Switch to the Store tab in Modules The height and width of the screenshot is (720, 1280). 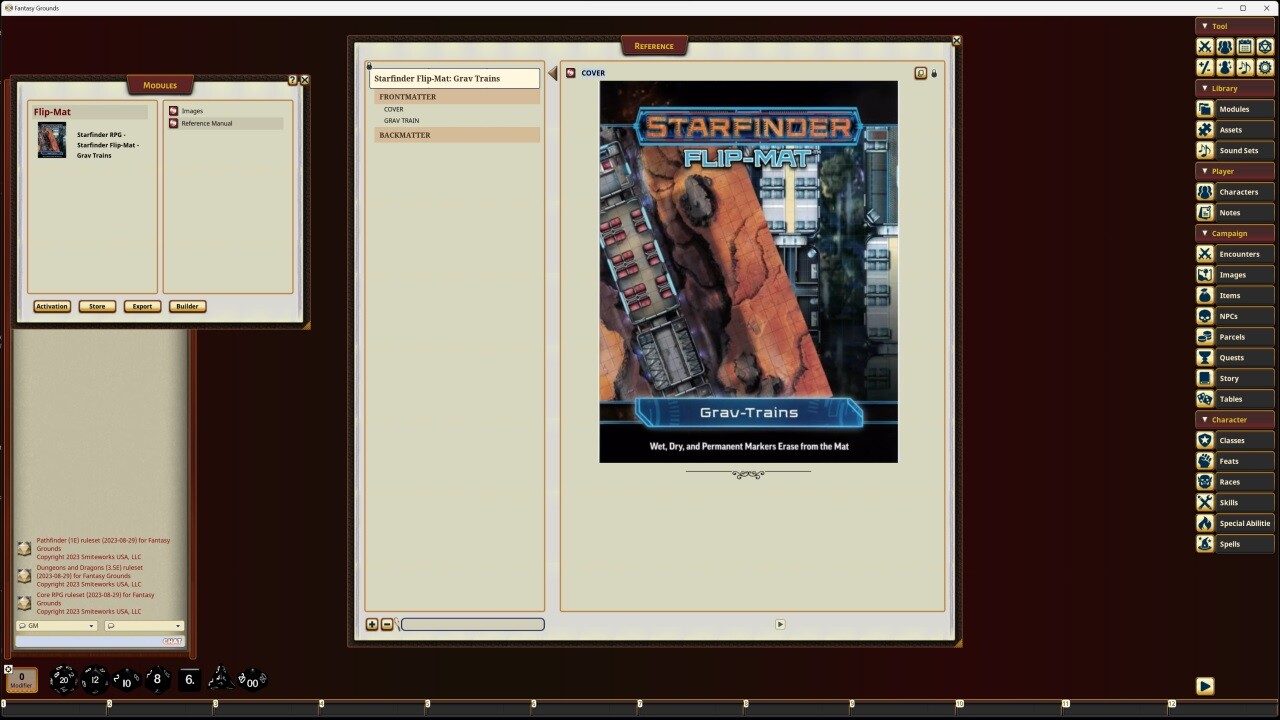pos(96,306)
